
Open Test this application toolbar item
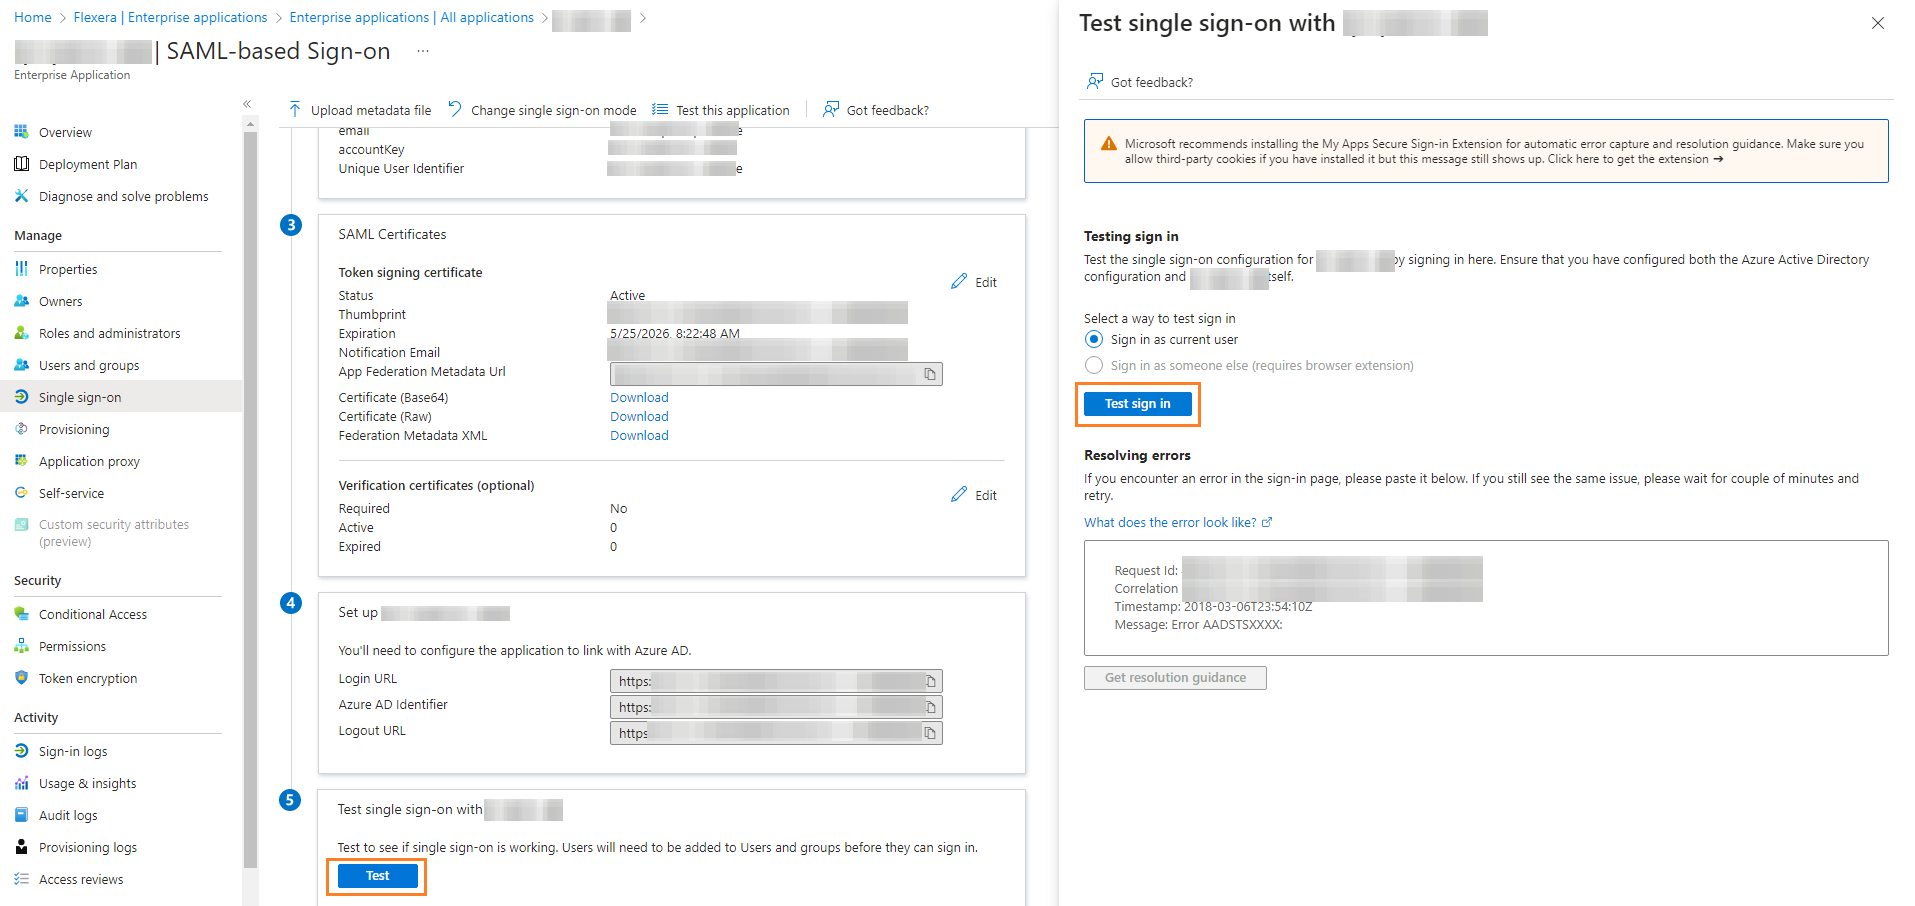[x=721, y=110]
